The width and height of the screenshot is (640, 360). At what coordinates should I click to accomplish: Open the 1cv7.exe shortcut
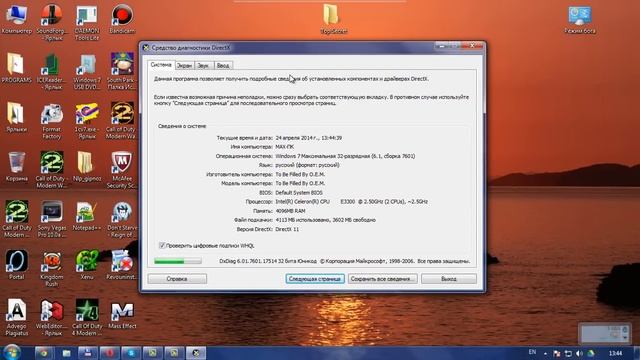coord(87,120)
